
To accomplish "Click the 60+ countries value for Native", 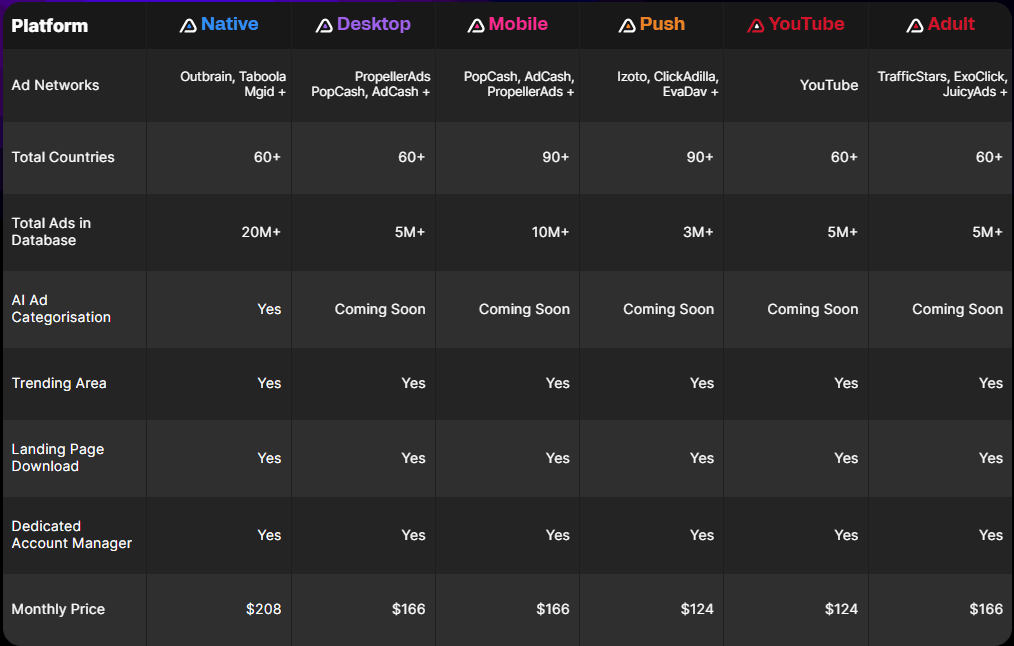I will tap(267, 157).
